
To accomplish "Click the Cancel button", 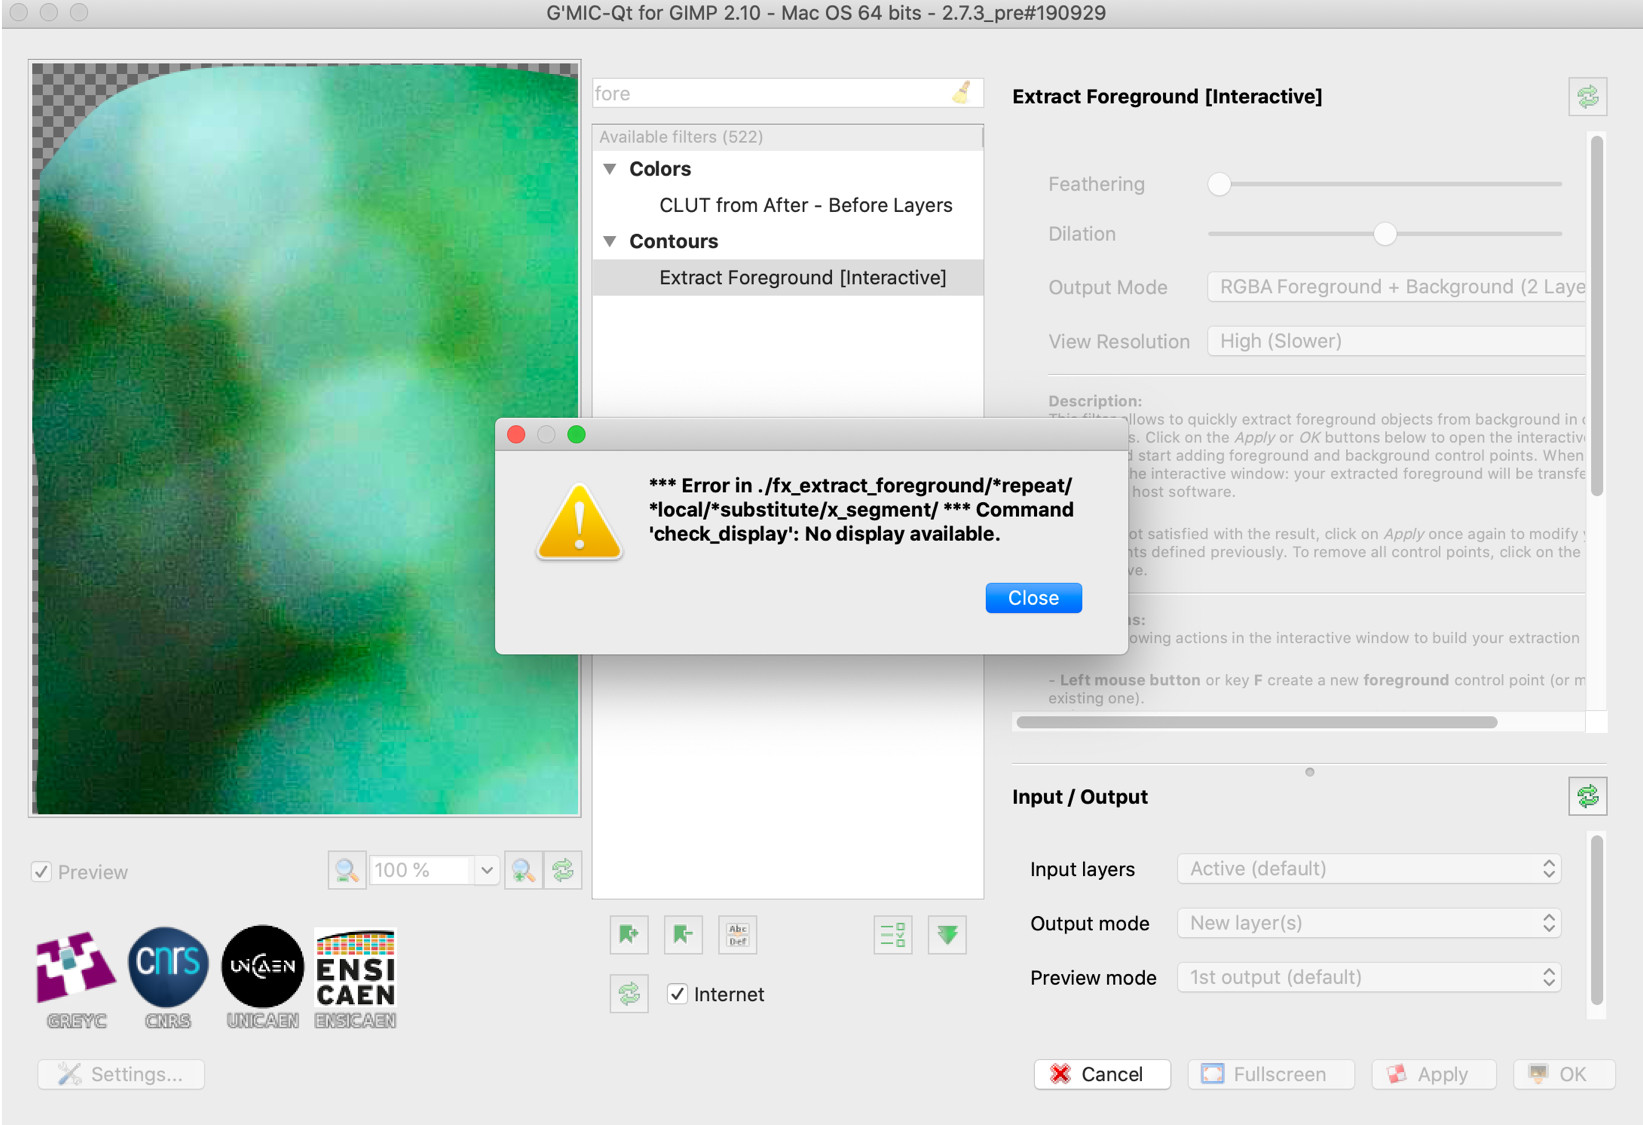I will pyautogui.click(x=1102, y=1074).
